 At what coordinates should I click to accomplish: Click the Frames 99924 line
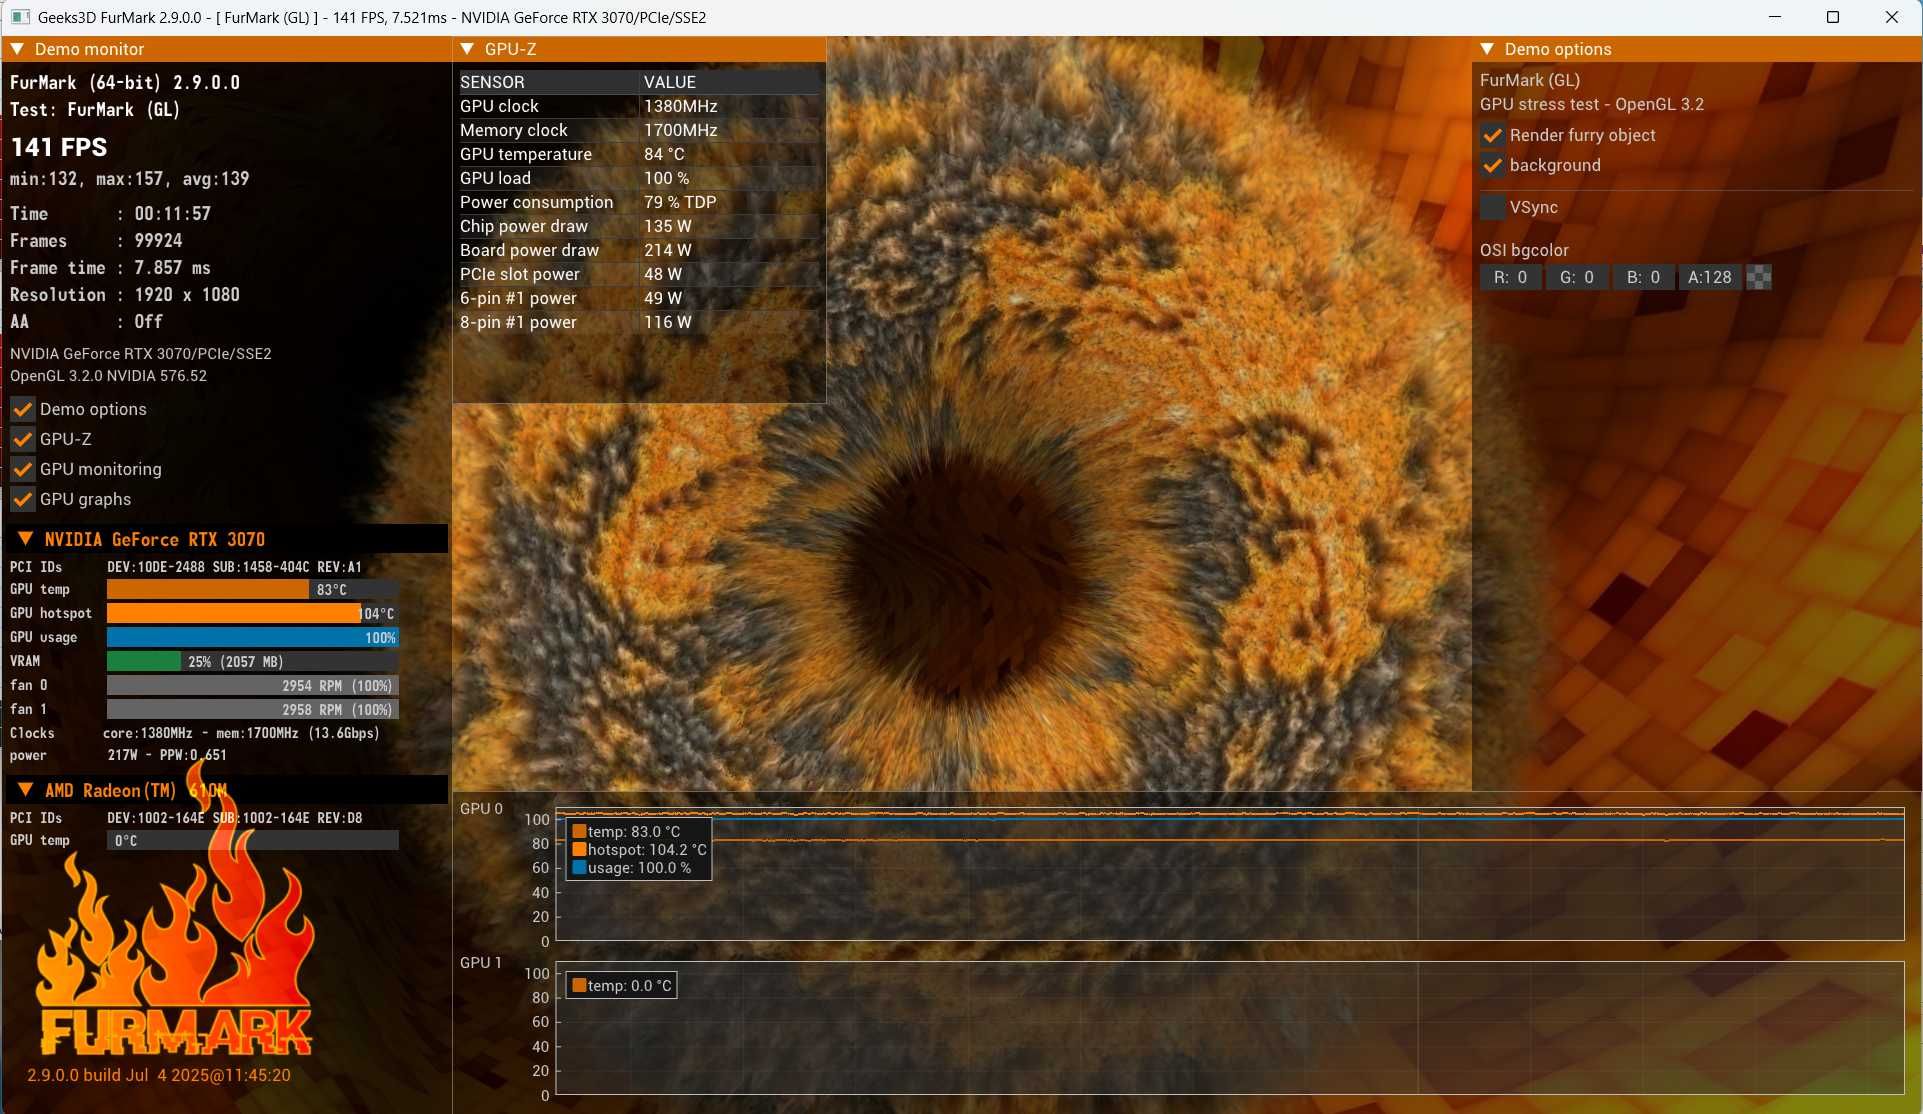click(96, 240)
